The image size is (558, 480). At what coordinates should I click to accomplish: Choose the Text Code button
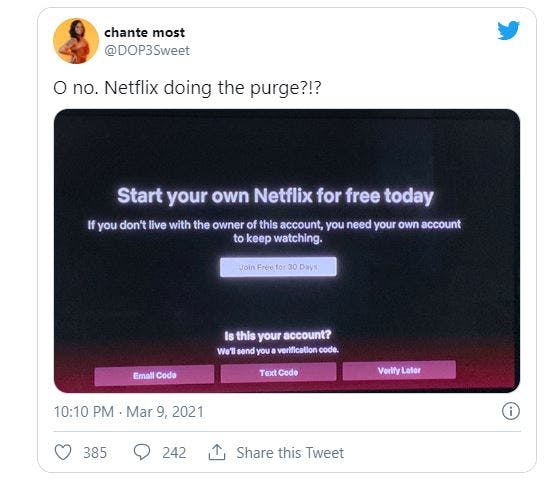pyautogui.click(x=279, y=373)
